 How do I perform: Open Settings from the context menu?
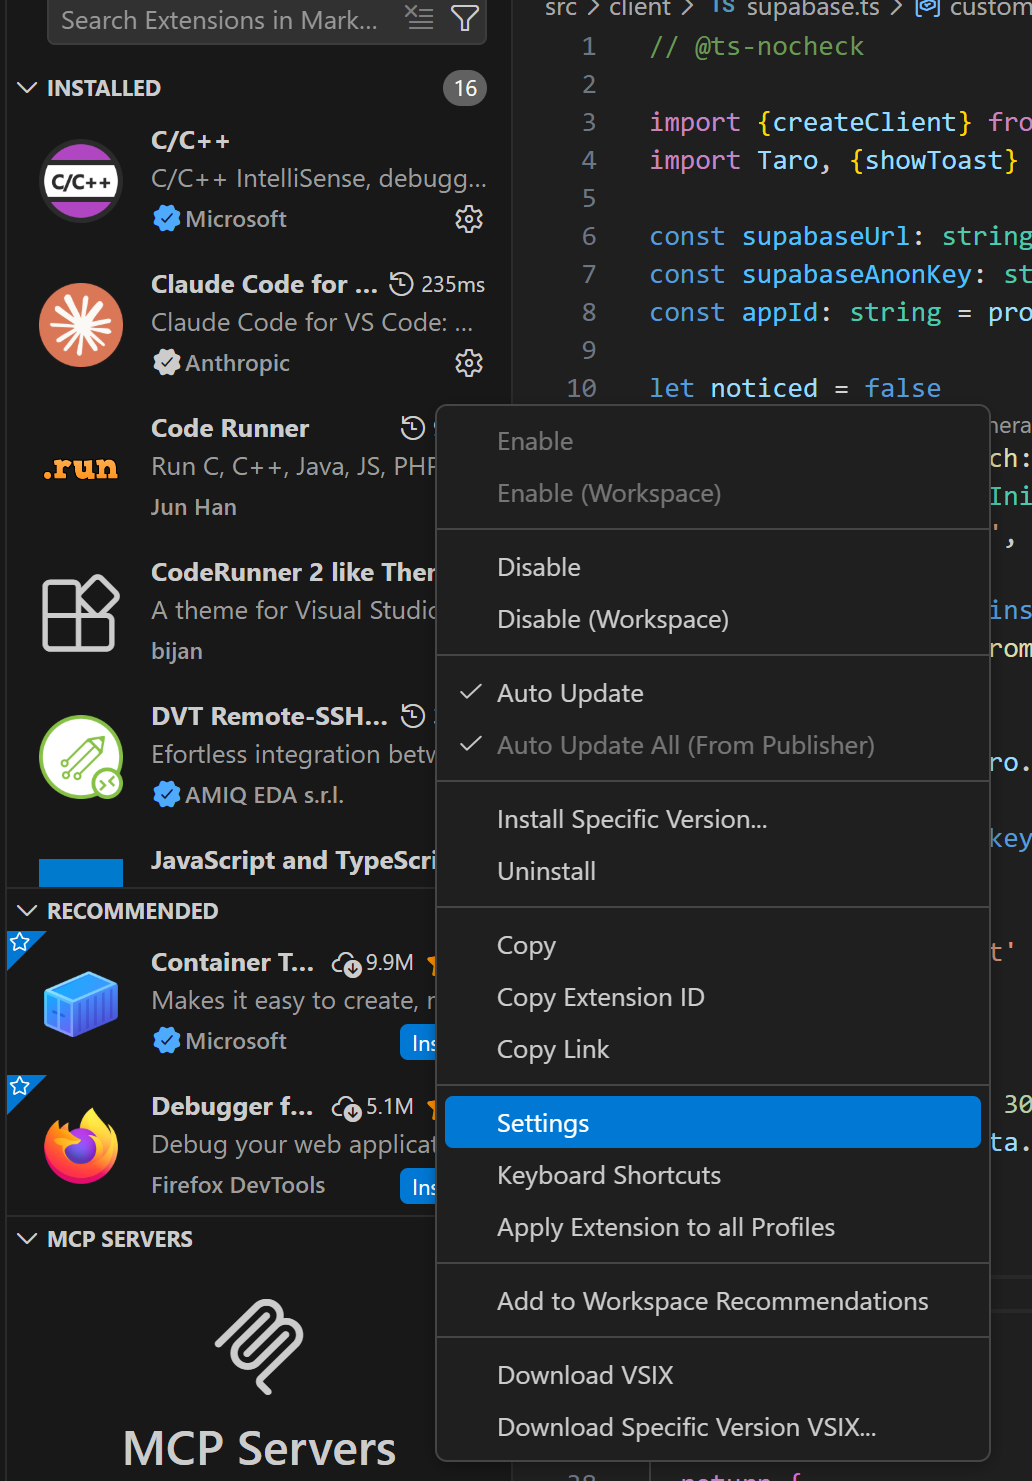(x=712, y=1123)
